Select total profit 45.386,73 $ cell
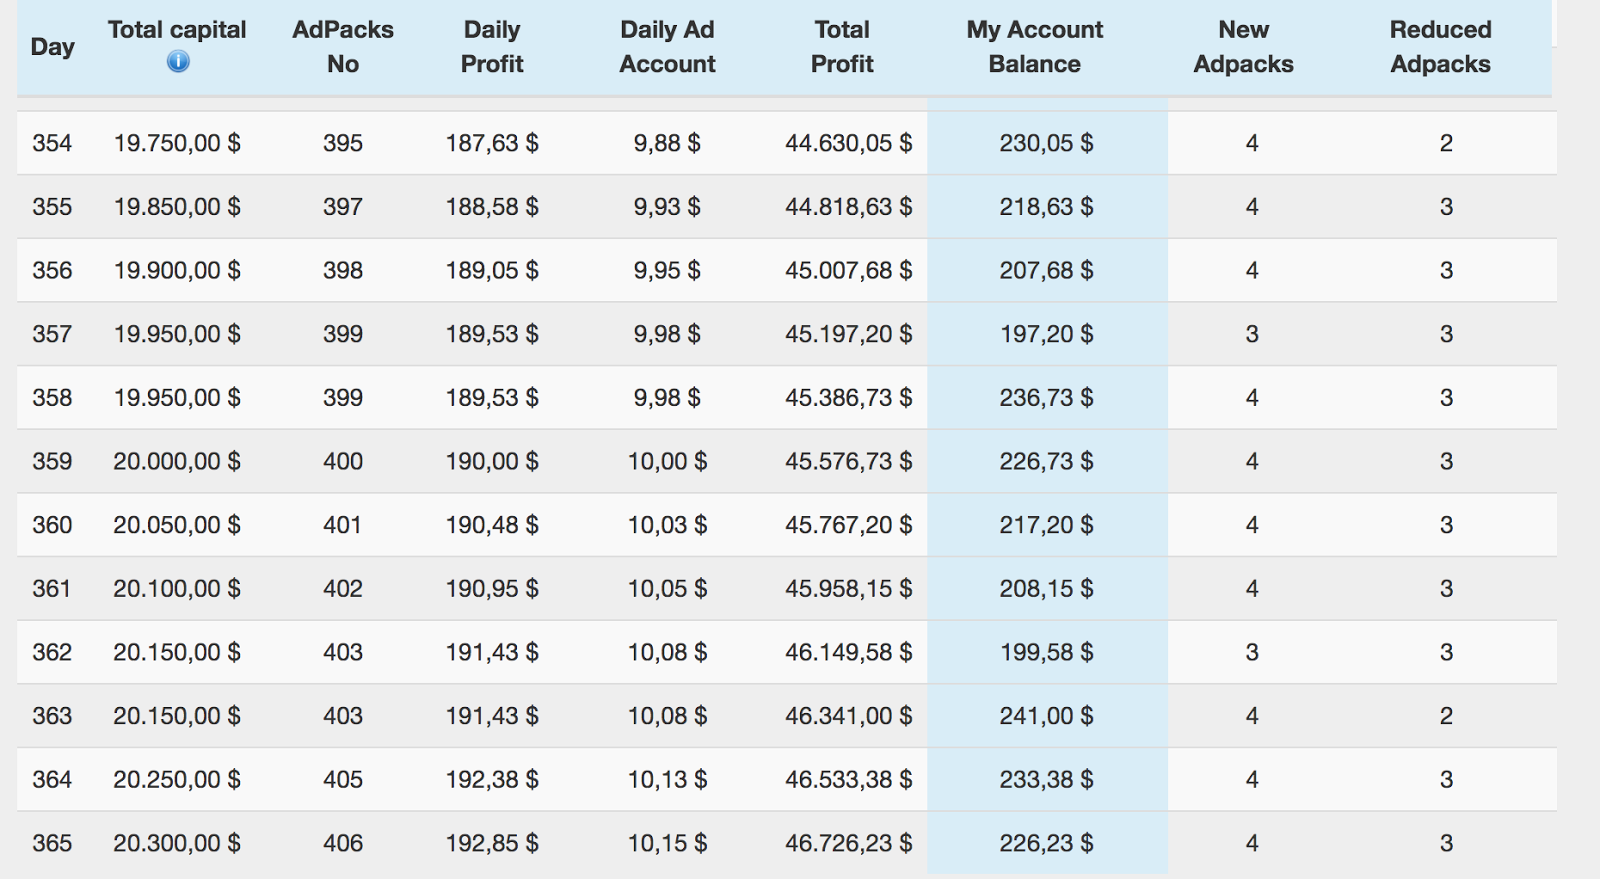The width and height of the screenshot is (1600, 879). (848, 398)
